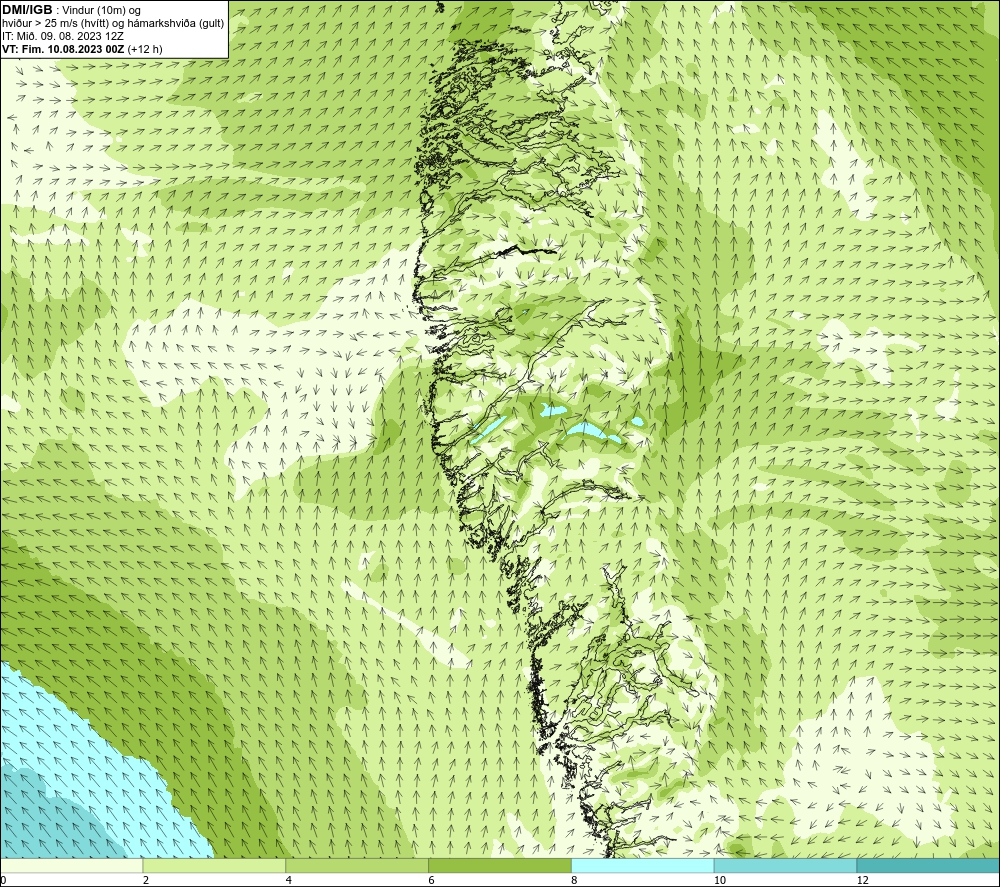1000x887 pixels.
Task: Click the scale label '2'
Action: tap(146, 881)
